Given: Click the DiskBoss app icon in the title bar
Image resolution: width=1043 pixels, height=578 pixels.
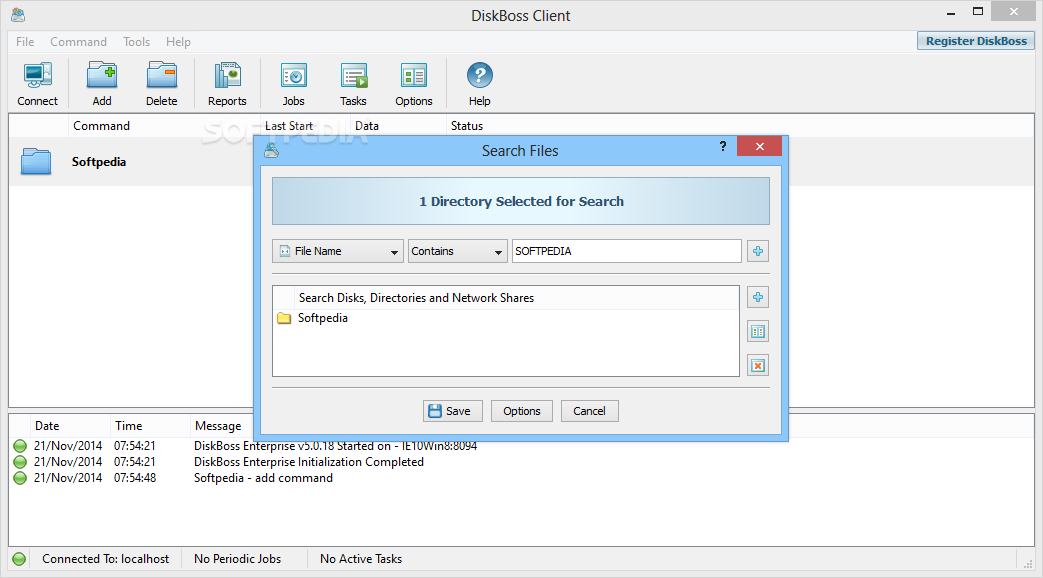Looking at the screenshot, I should 18,15.
